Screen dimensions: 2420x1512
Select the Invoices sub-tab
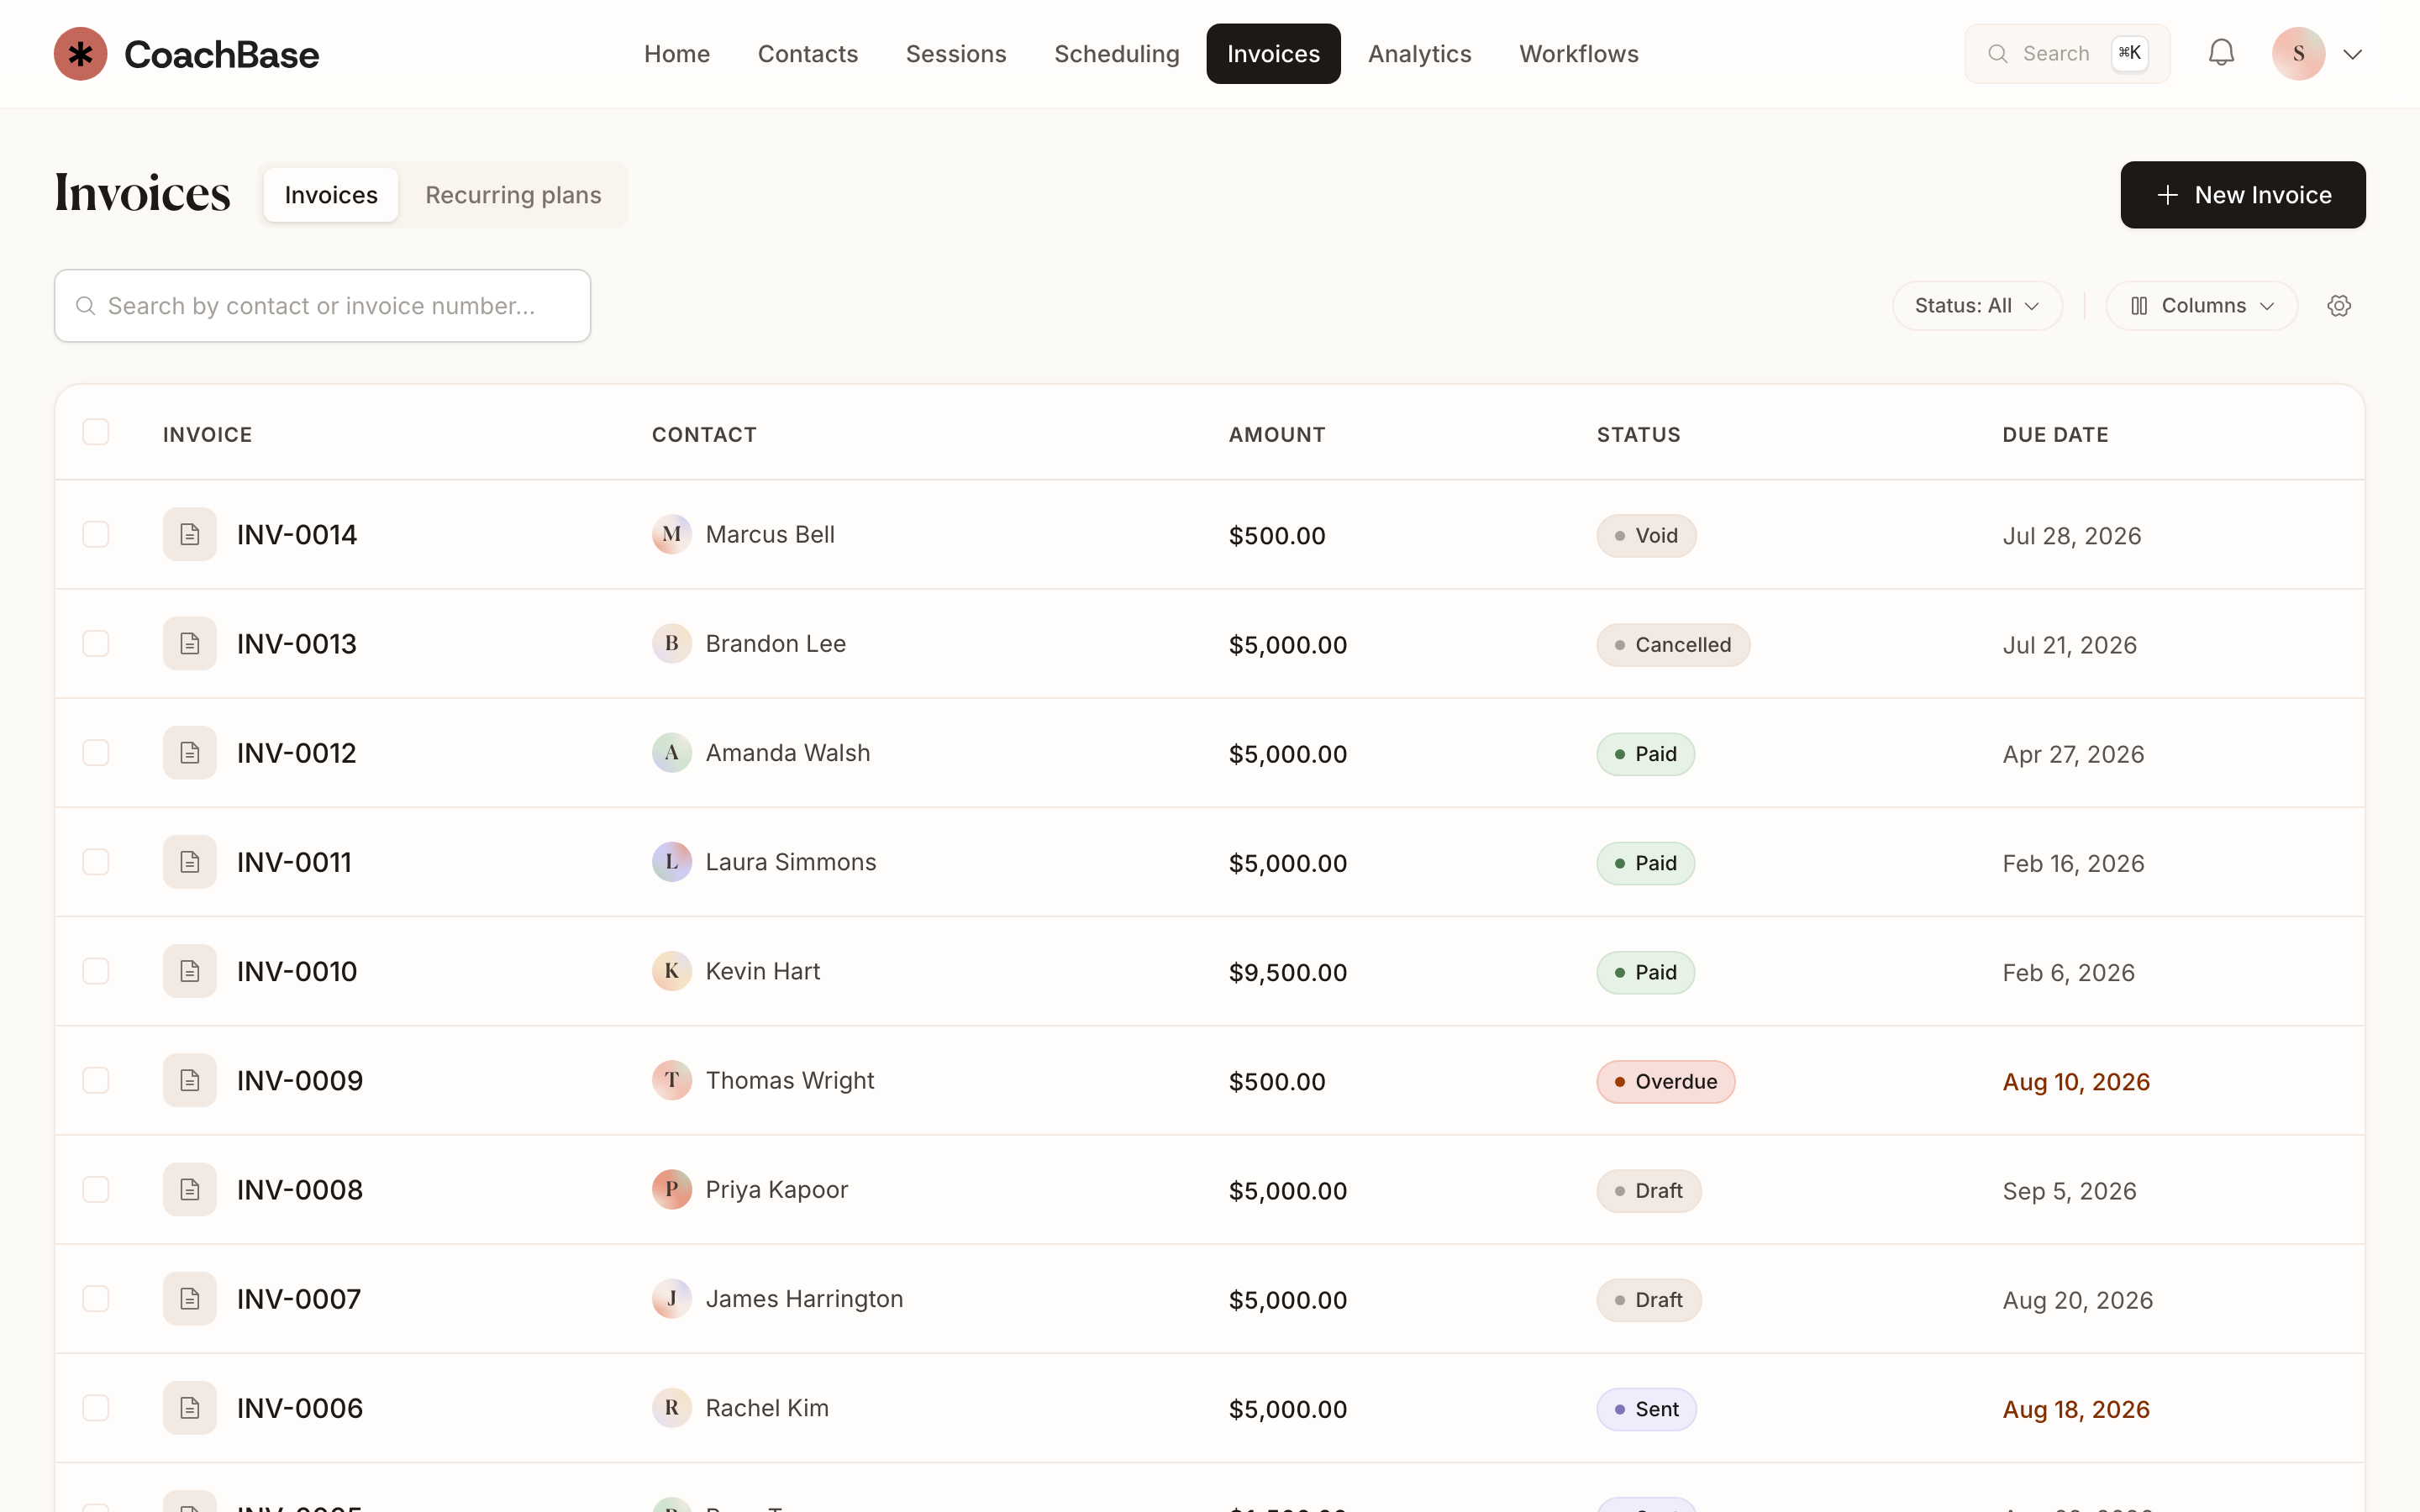pyautogui.click(x=331, y=195)
